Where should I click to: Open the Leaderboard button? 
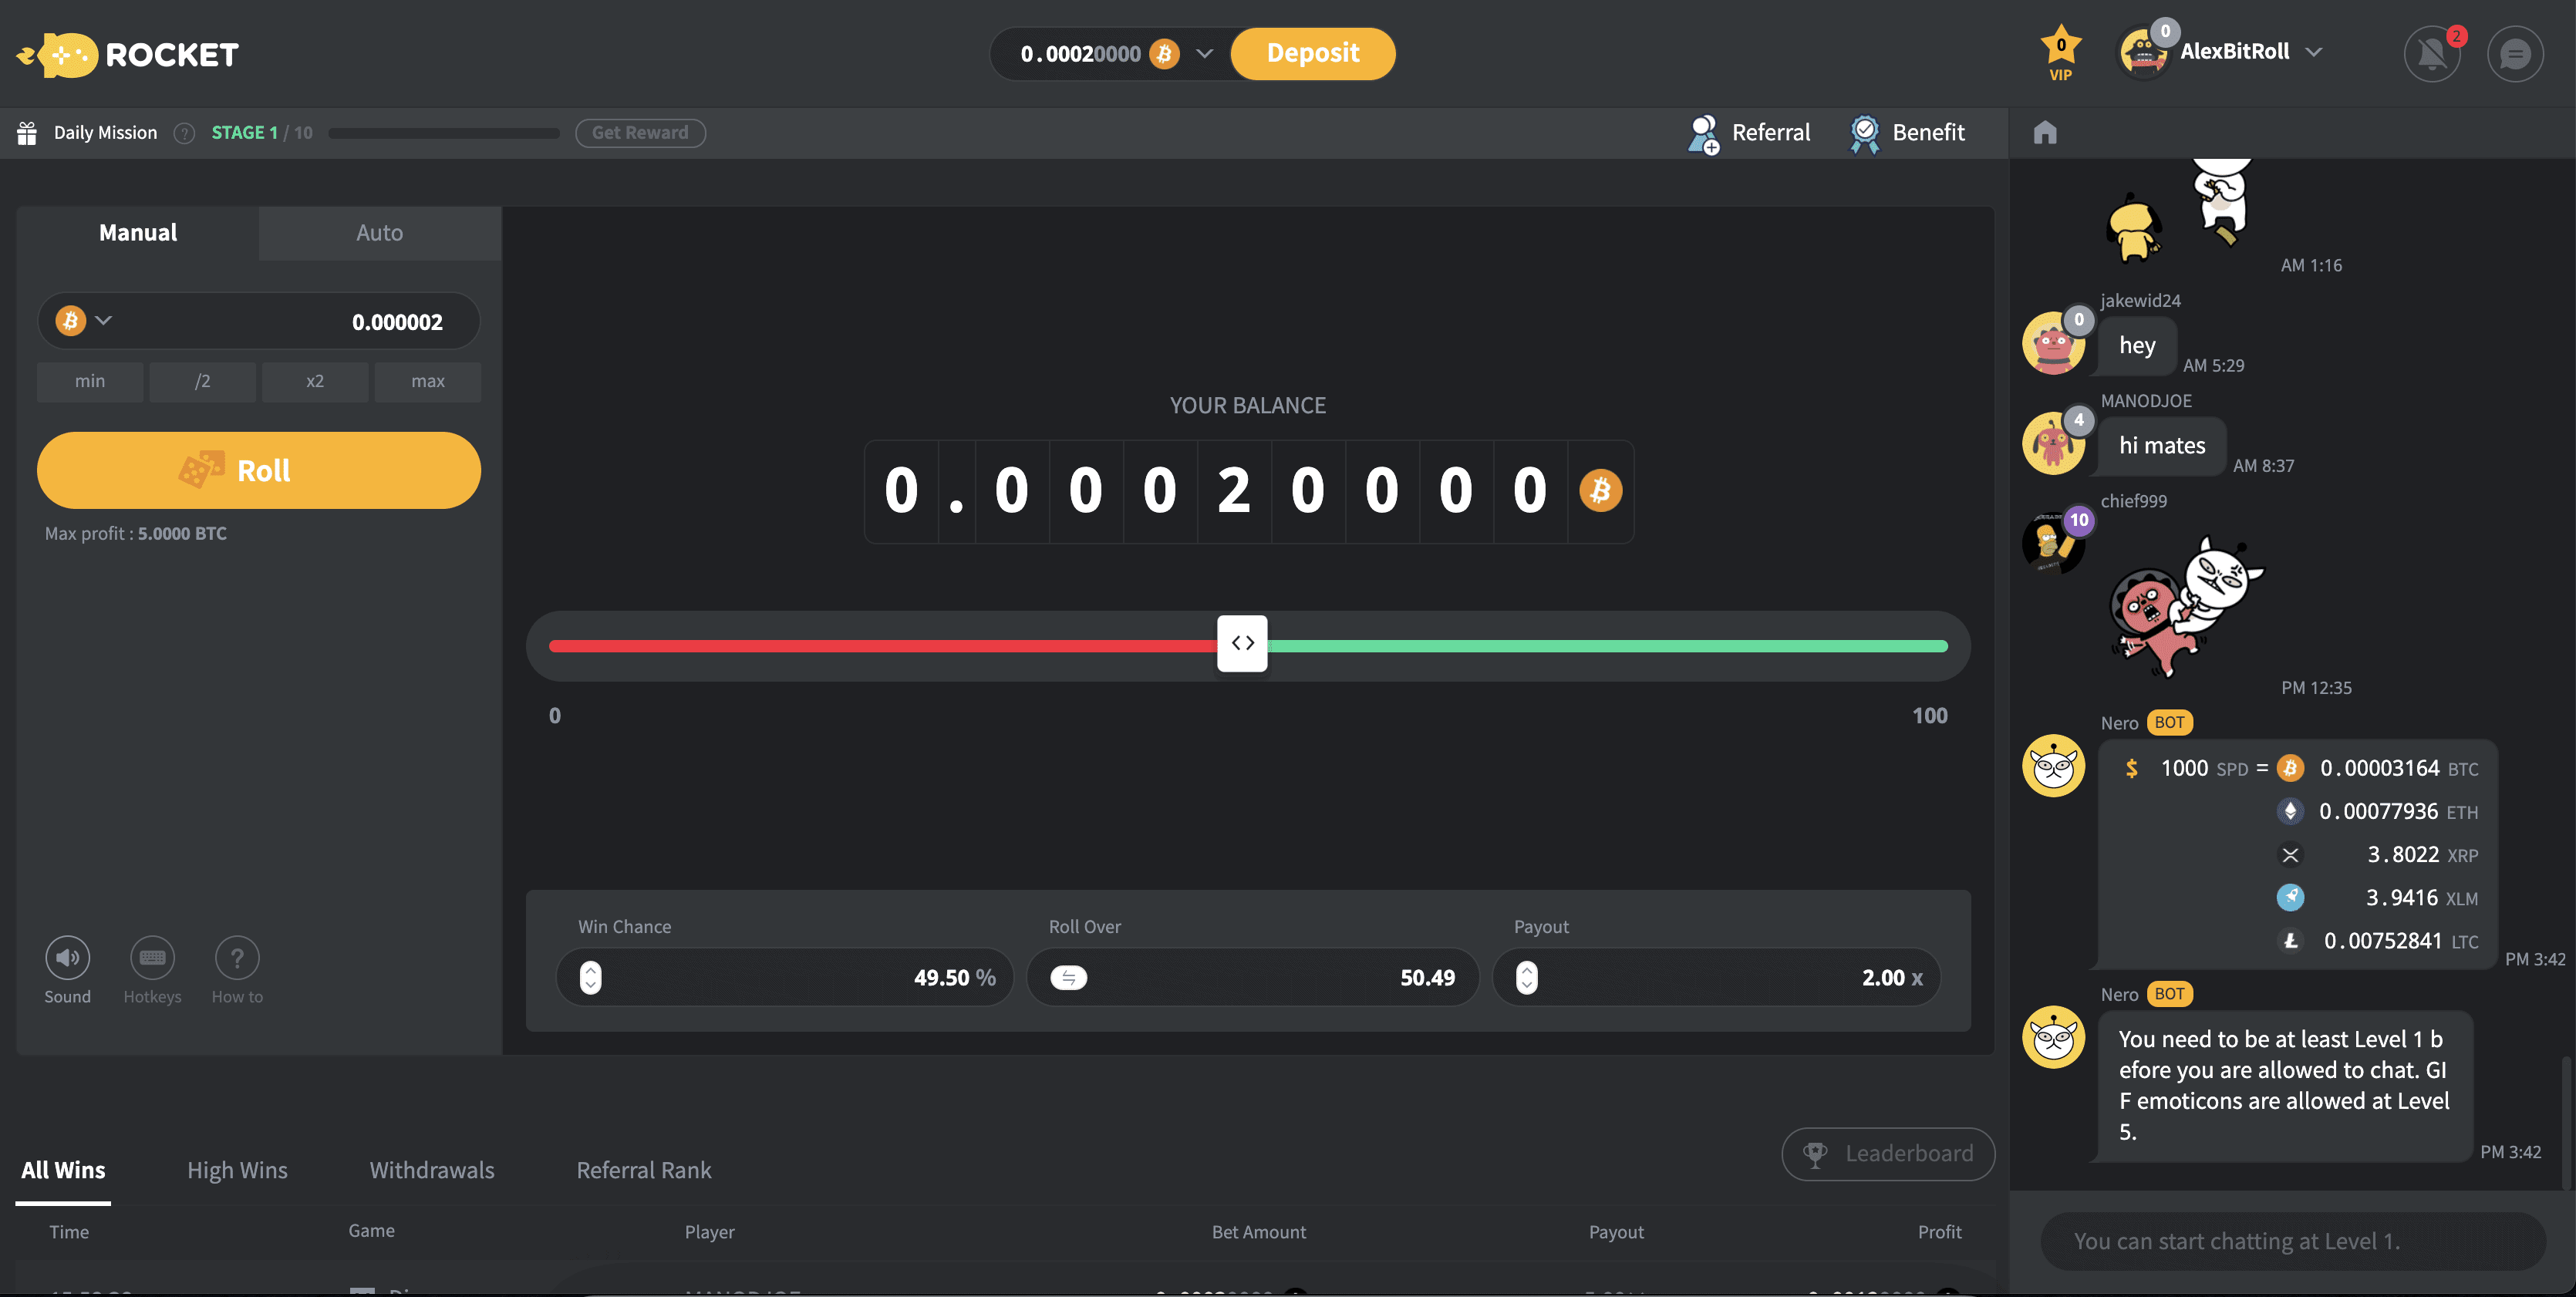coord(1888,1154)
